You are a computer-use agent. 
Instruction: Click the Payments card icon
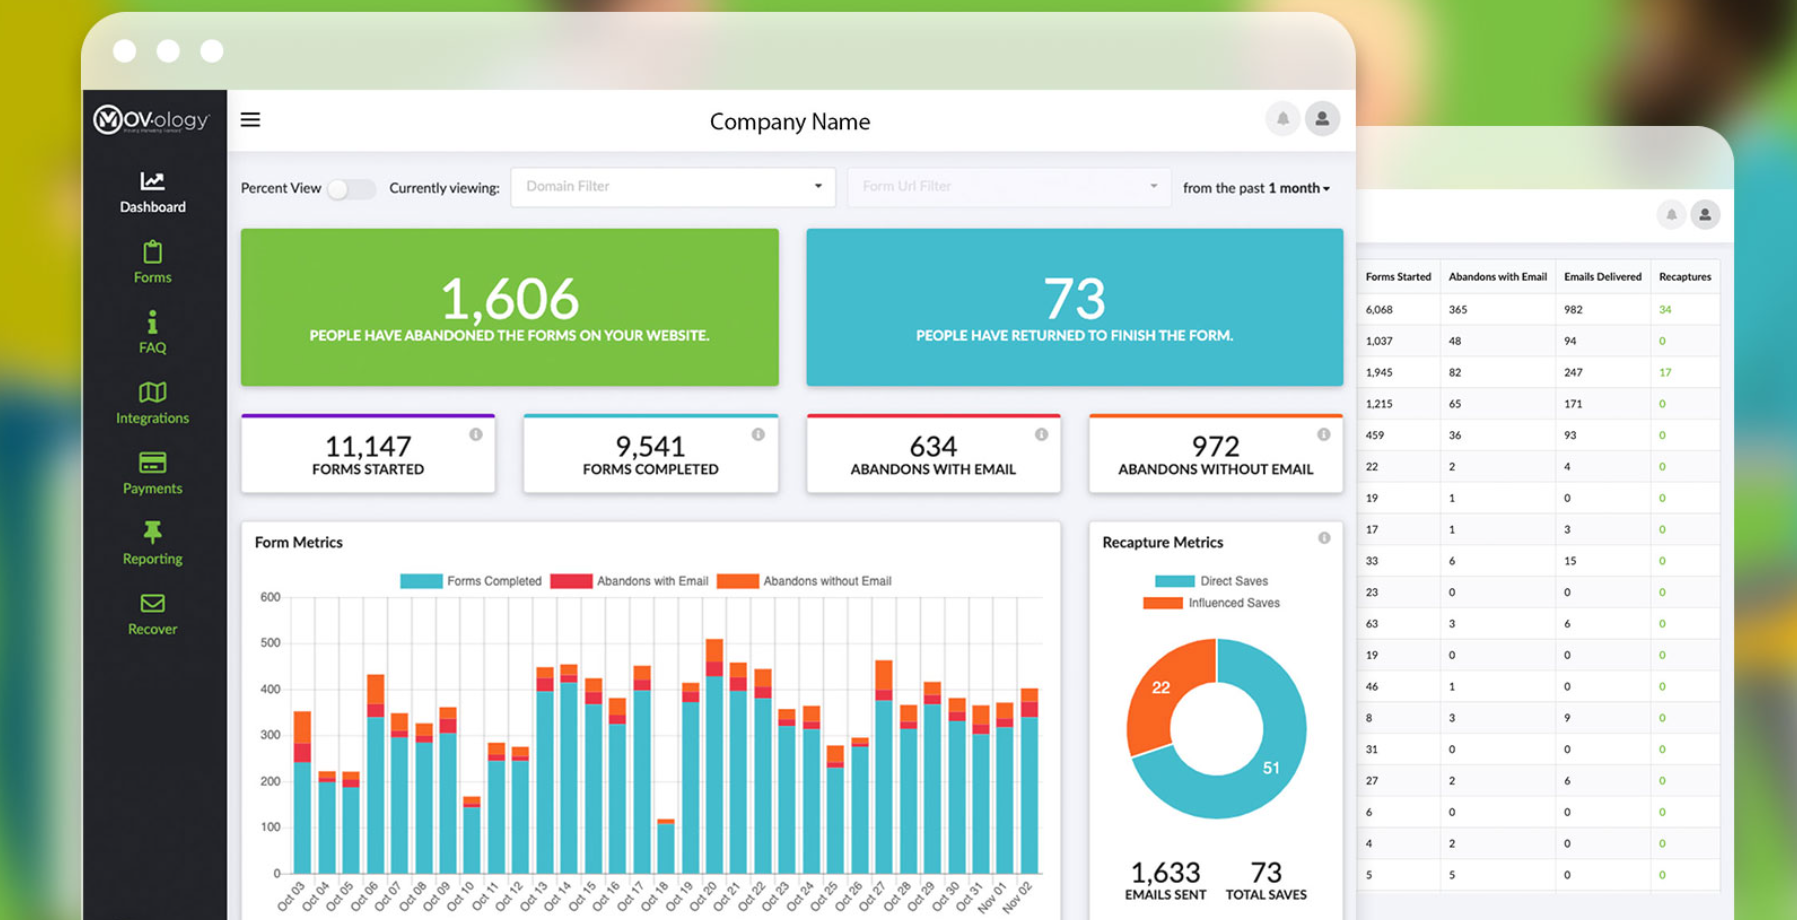pyautogui.click(x=152, y=462)
